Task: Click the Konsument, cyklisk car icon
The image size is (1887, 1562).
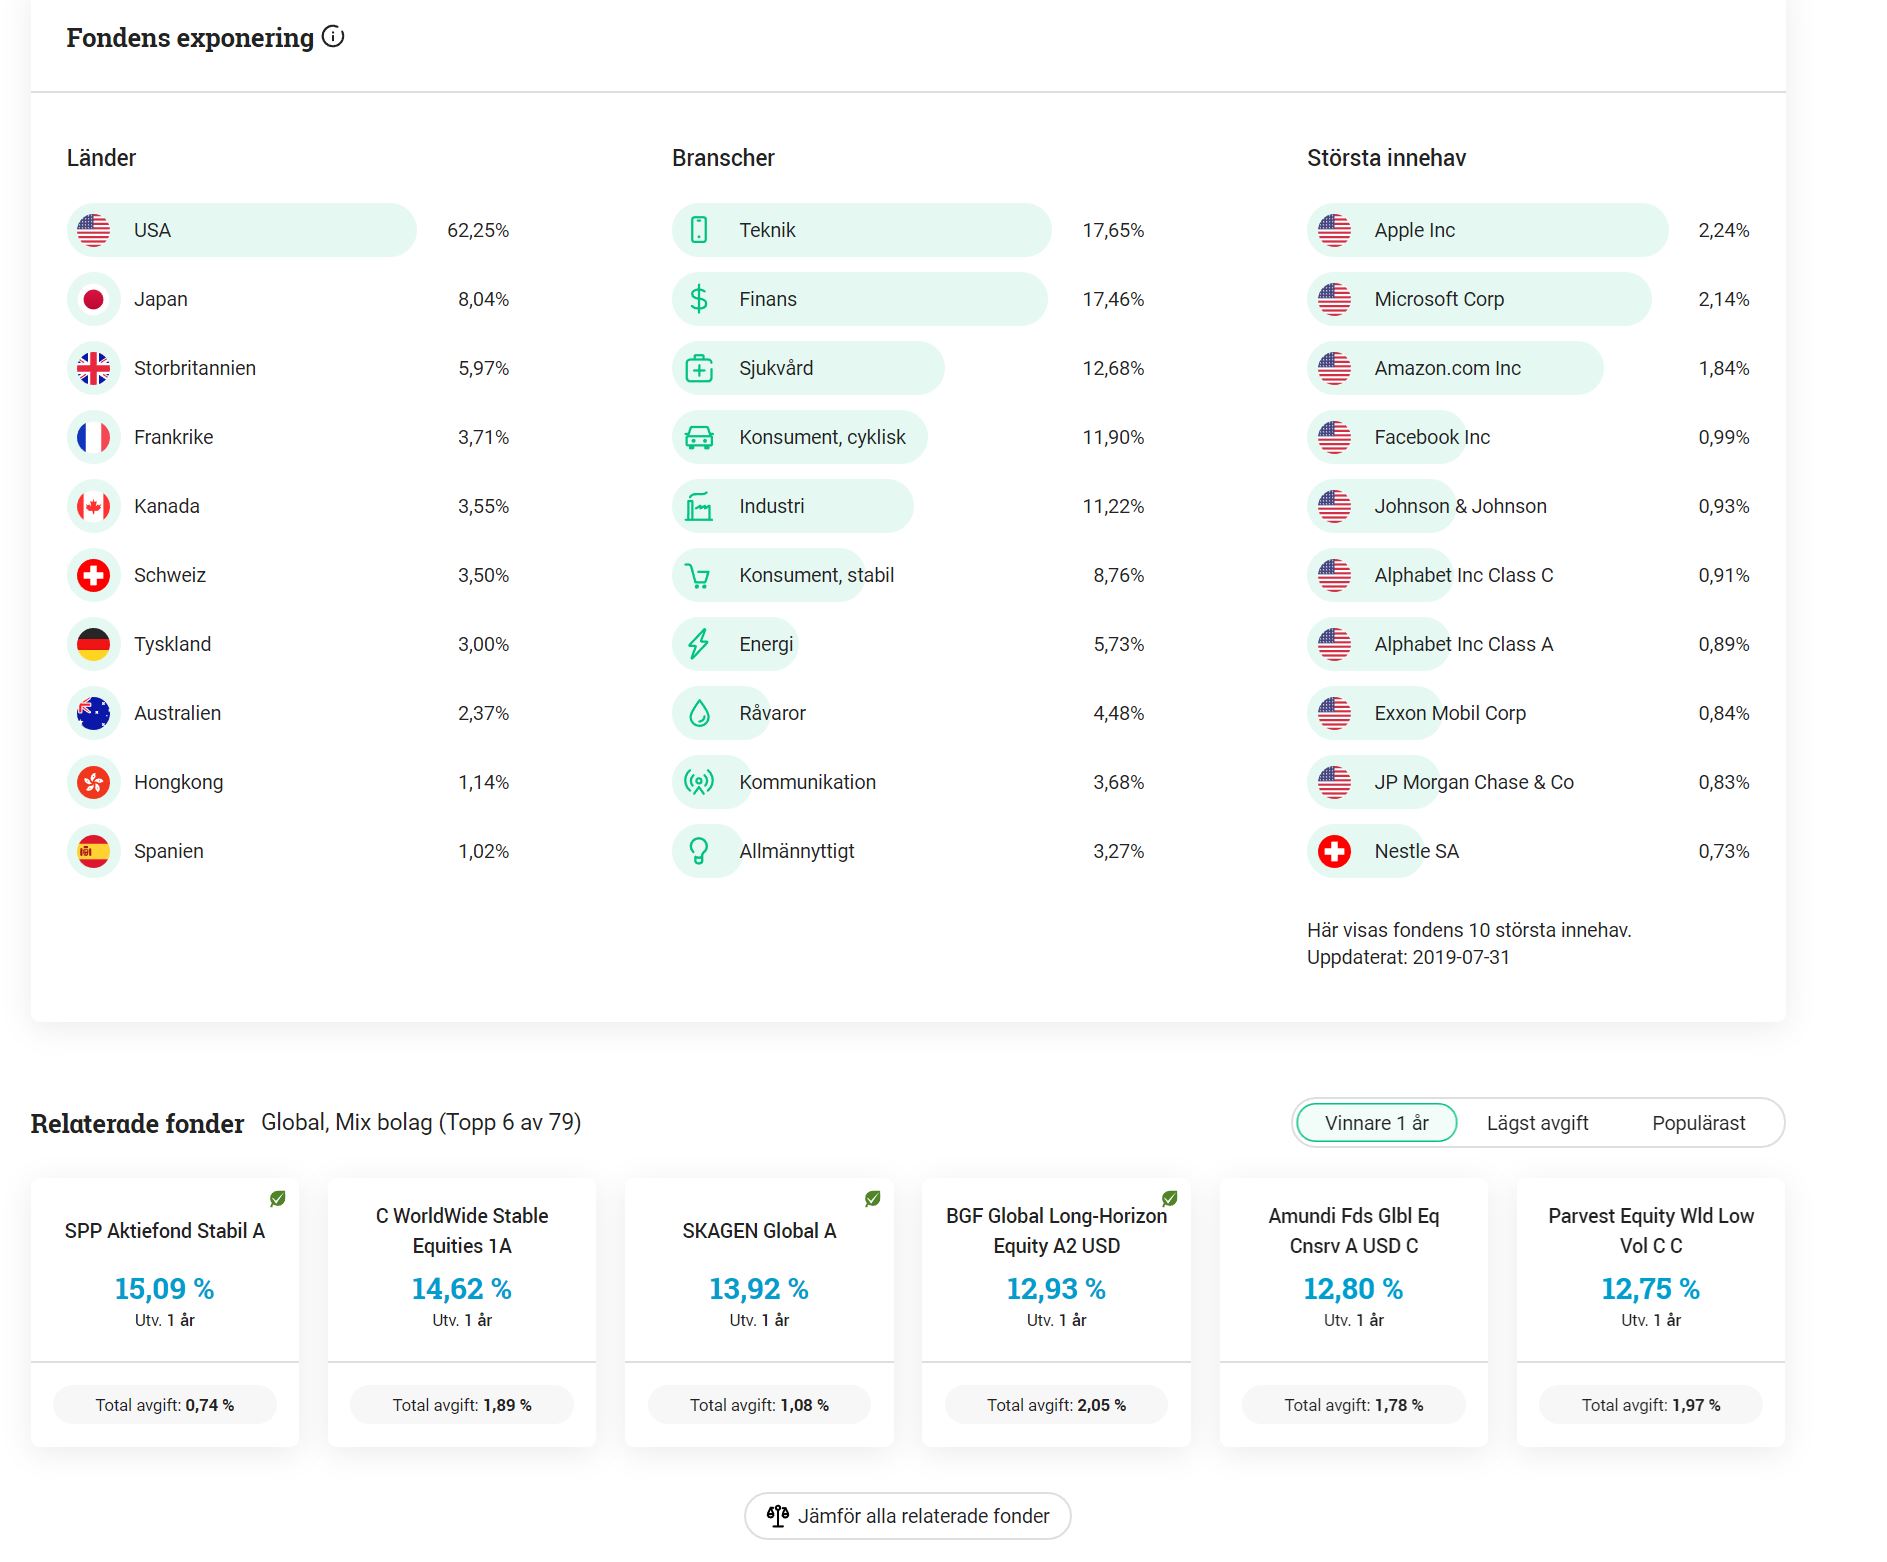Action: coord(699,437)
